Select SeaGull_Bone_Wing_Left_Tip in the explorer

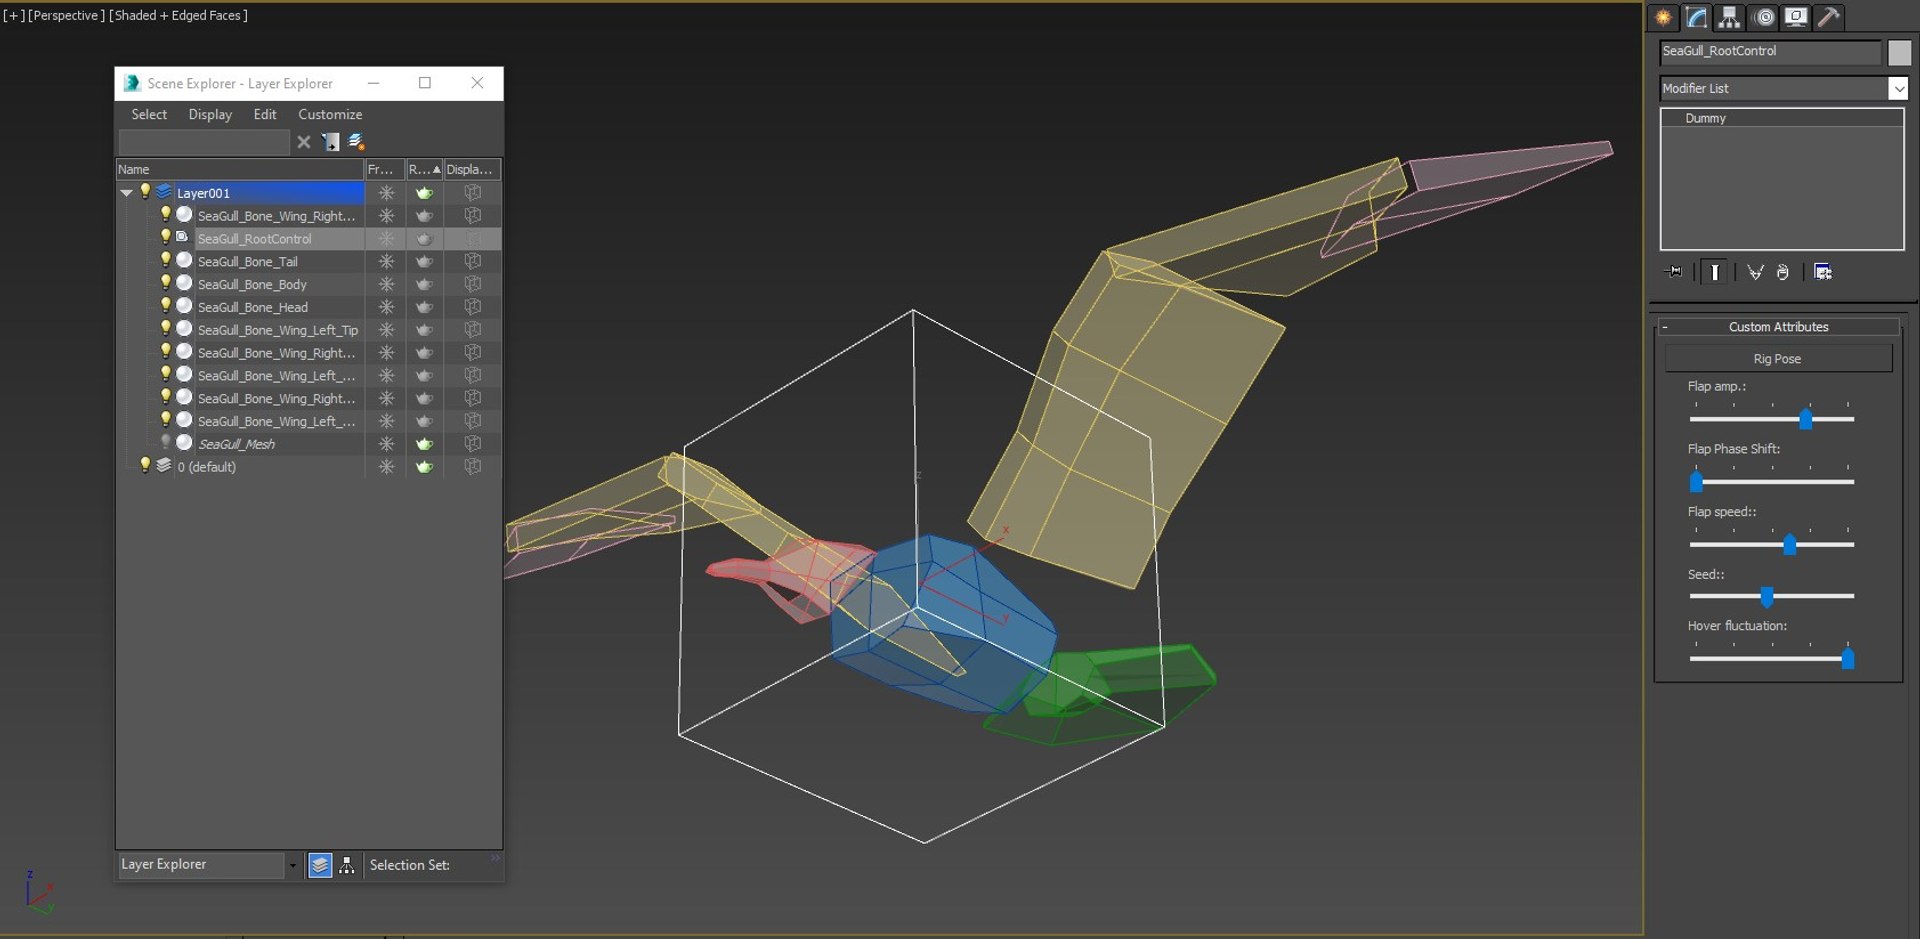pyautogui.click(x=277, y=330)
